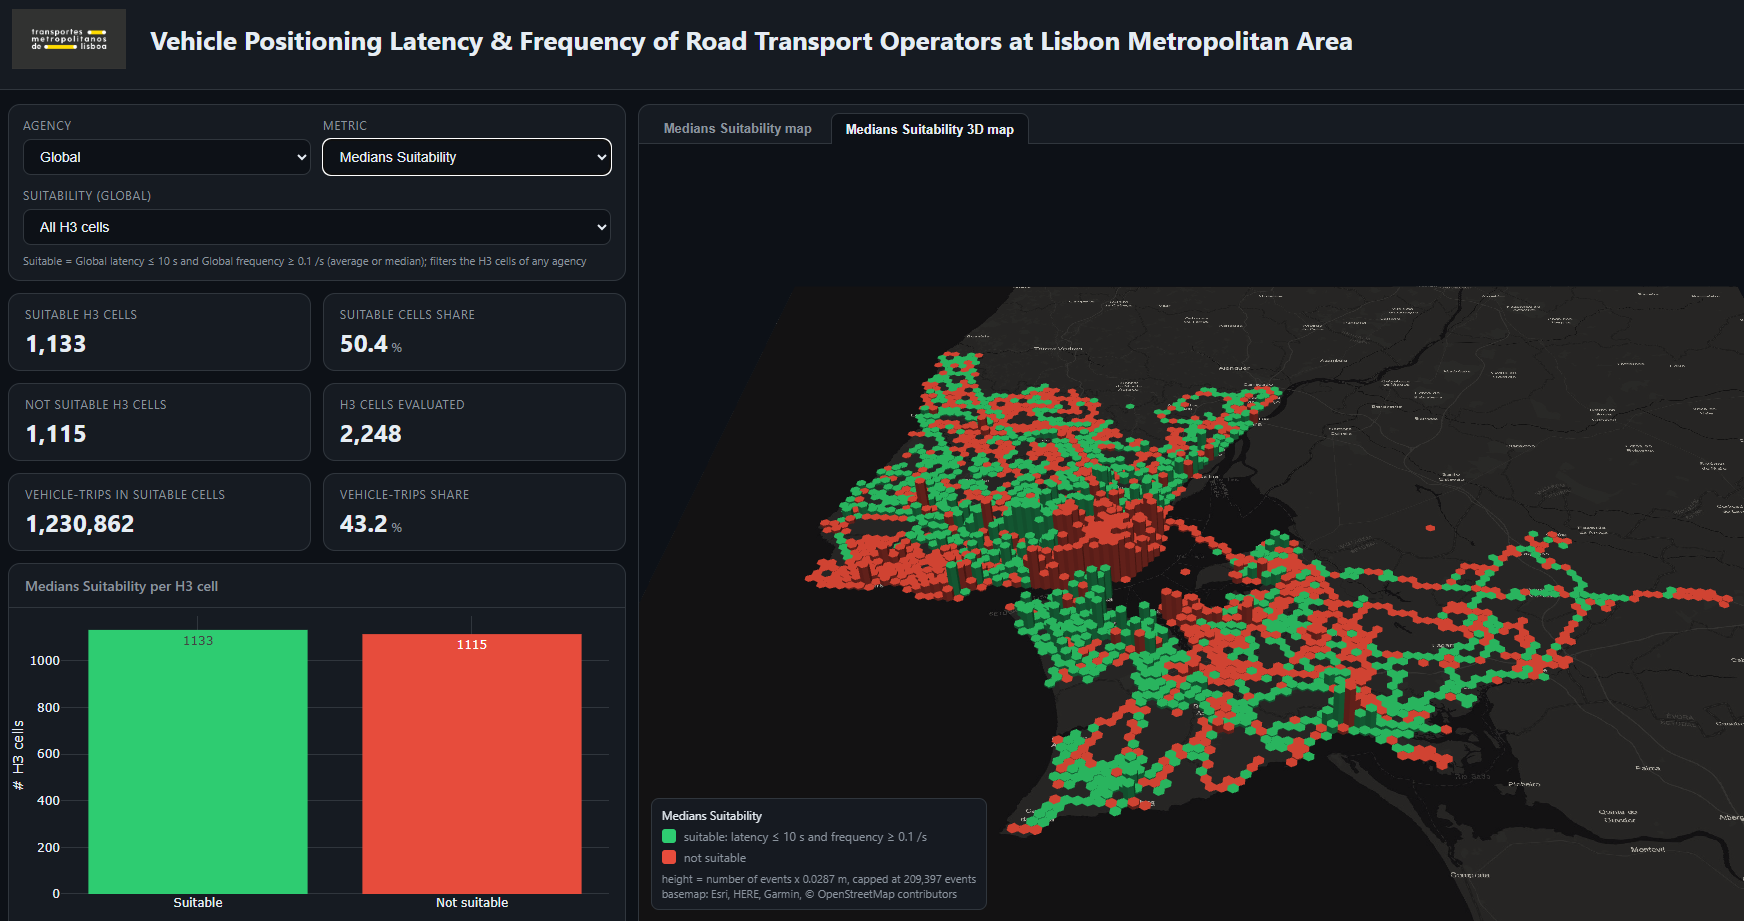Click the Suitable Cells Share 50.4 value
The image size is (1744, 921).
tap(364, 344)
